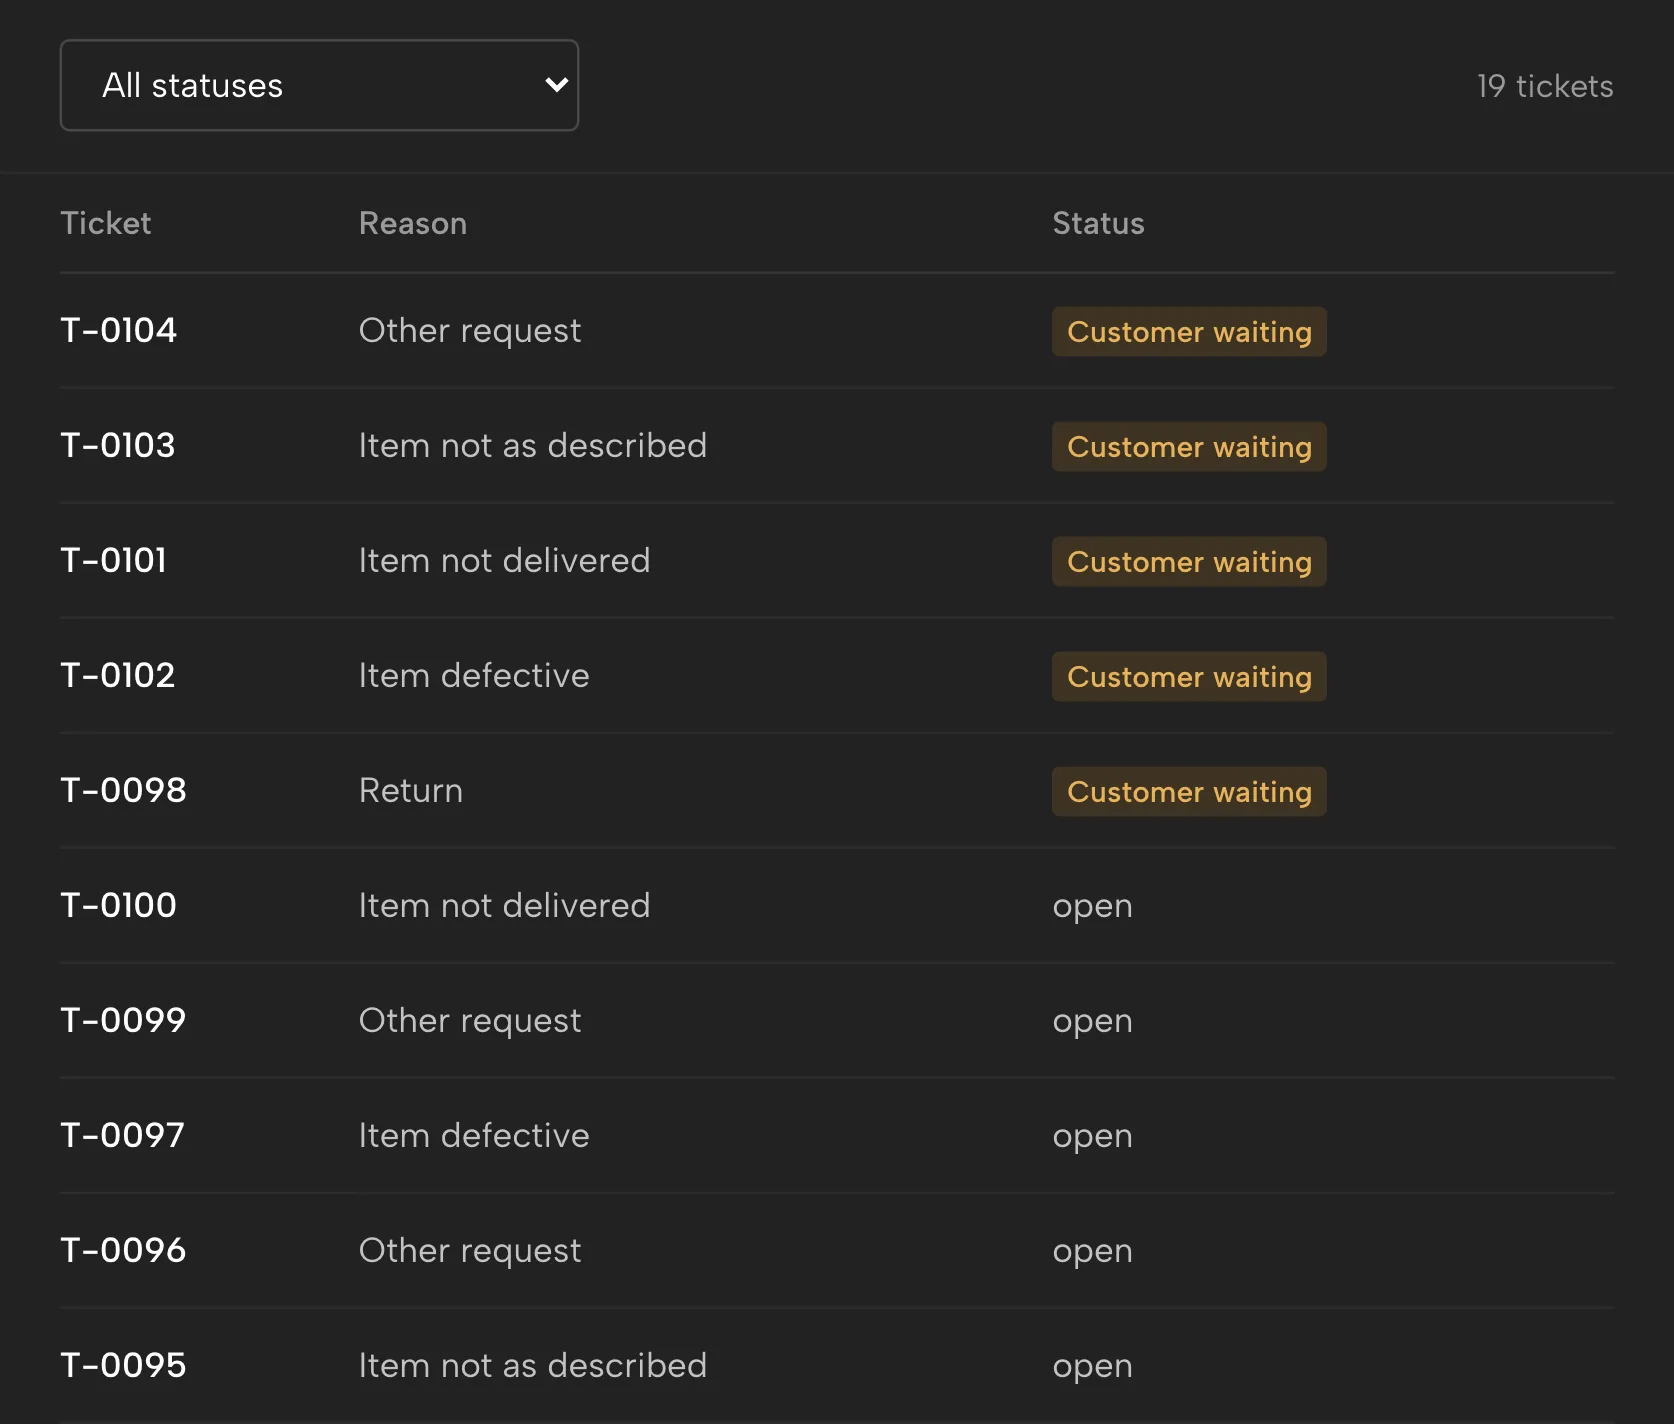Click Customer waiting badge for T-0101
Viewport: 1674px width, 1424px height.
[1189, 562]
